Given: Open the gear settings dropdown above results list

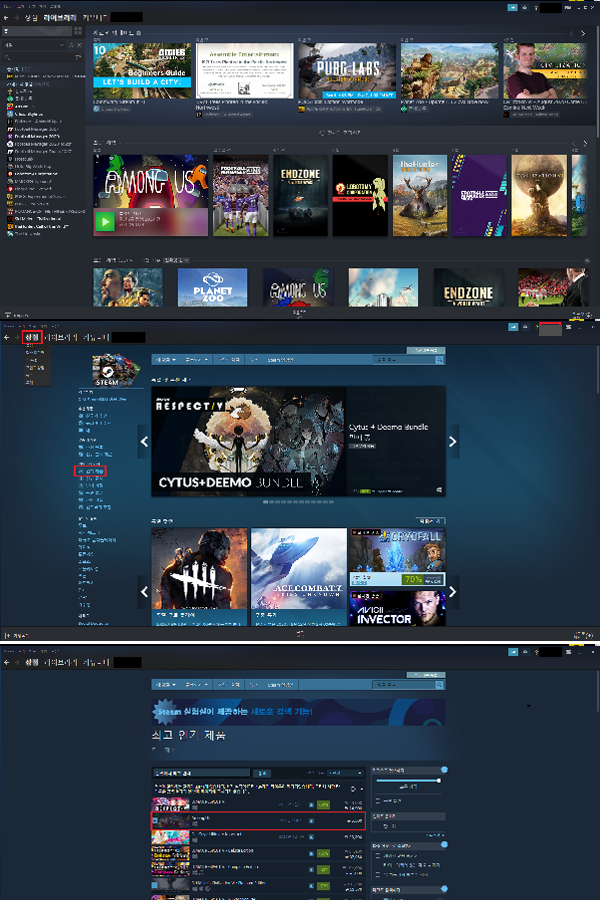Looking at the screenshot, I should coord(355,789).
